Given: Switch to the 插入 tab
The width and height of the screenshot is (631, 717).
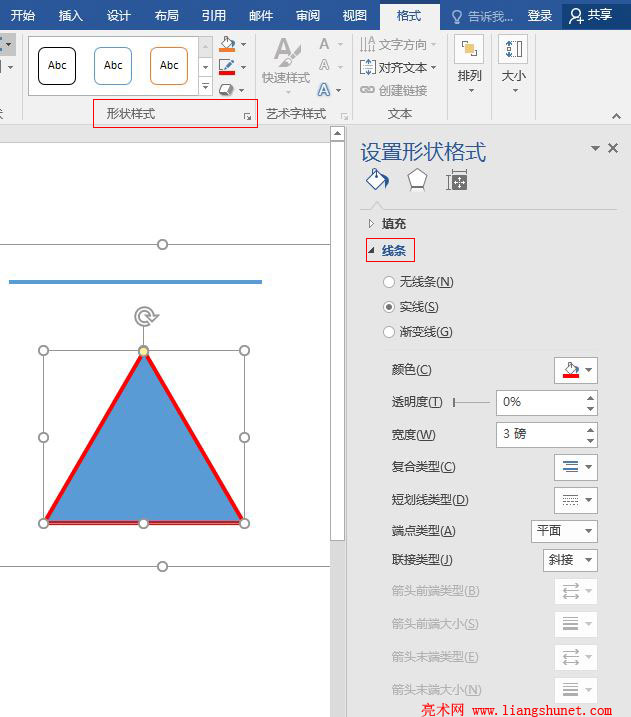Looking at the screenshot, I should (70, 16).
